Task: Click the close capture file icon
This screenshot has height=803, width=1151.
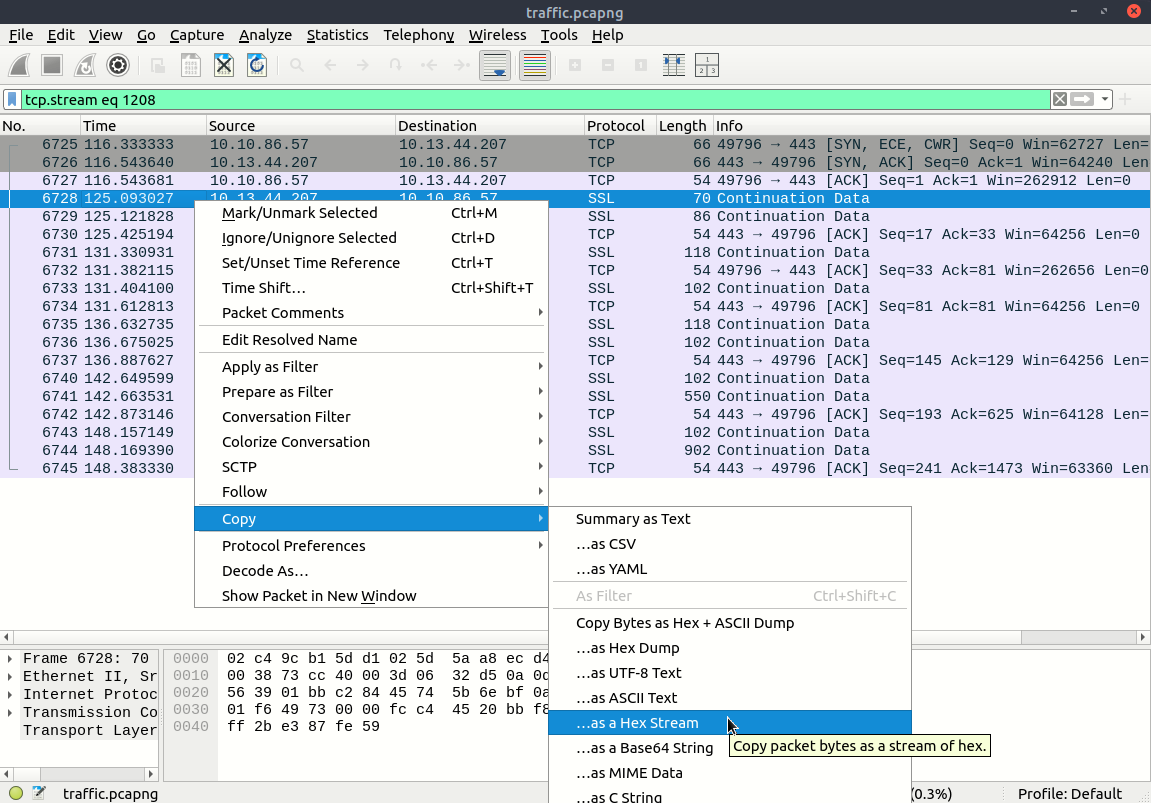Action: tap(224, 66)
